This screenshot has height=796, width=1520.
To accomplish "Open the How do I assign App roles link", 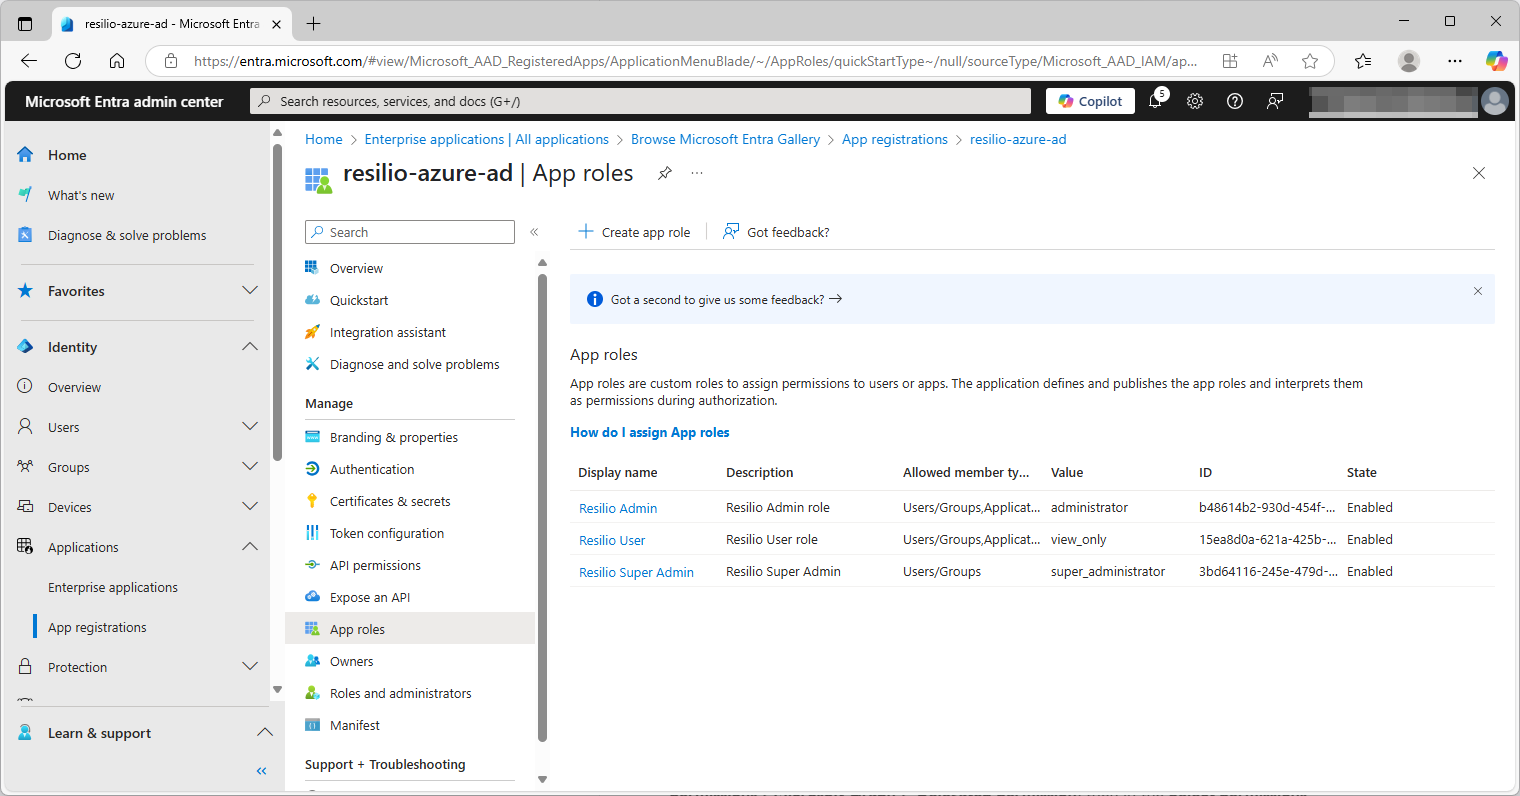I will coord(649,432).
